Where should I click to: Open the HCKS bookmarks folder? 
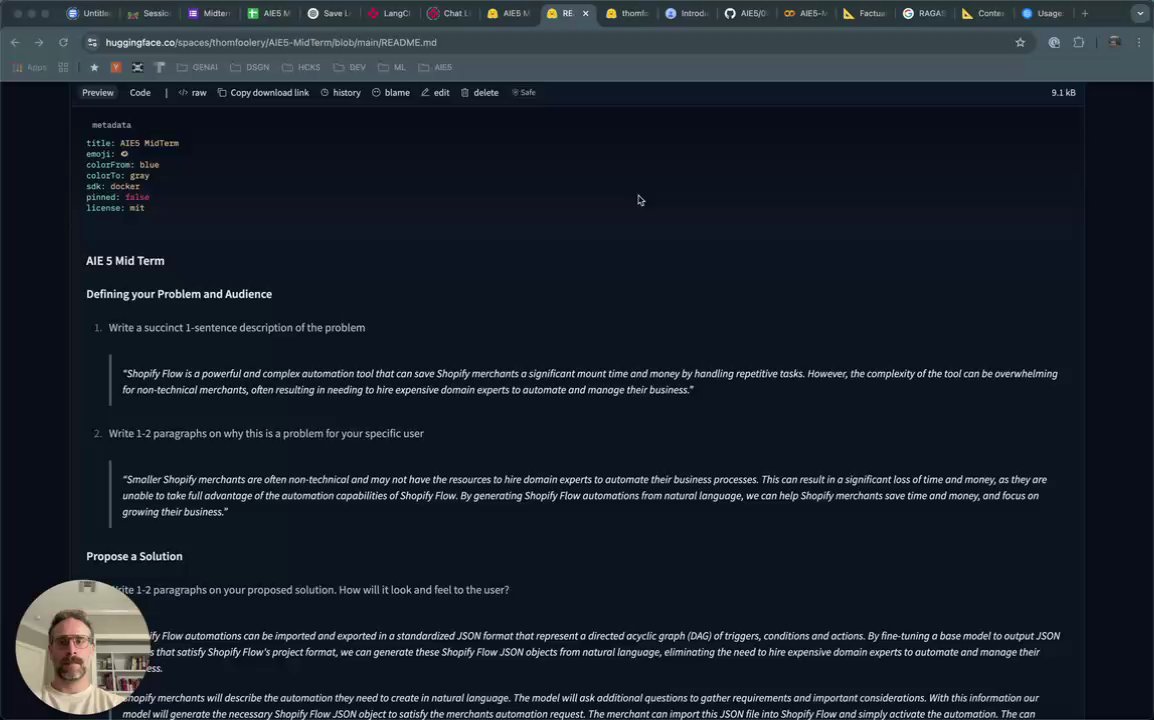[301, 67]
